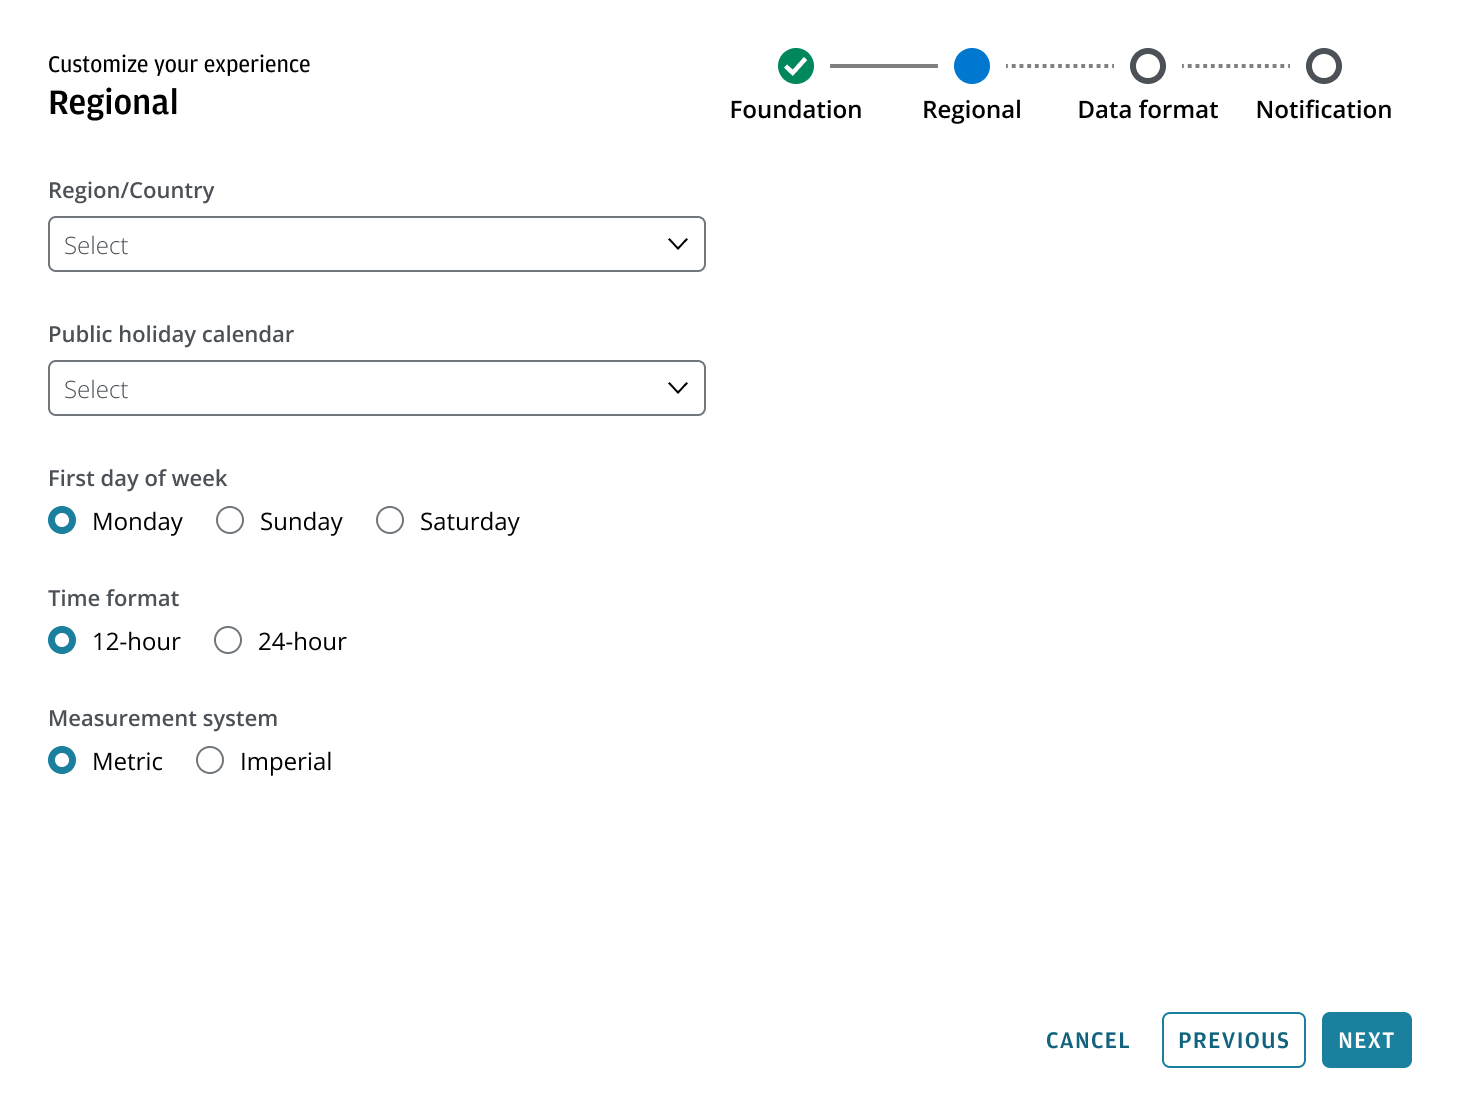Click the Time format label

(114, 598)
